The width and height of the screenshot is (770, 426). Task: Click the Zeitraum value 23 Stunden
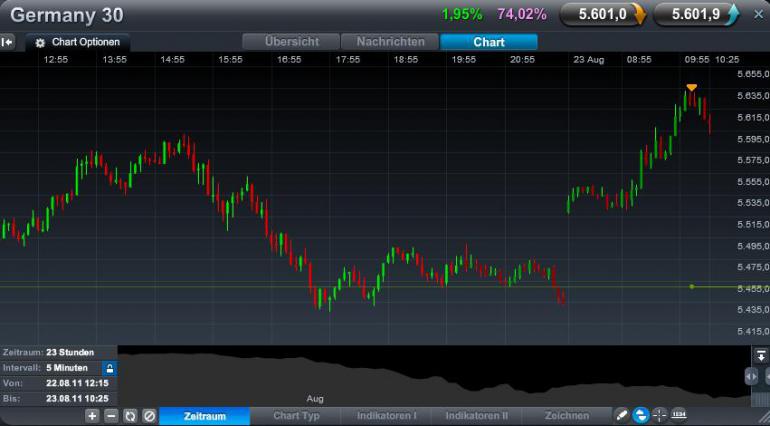(x=70, y=352)
